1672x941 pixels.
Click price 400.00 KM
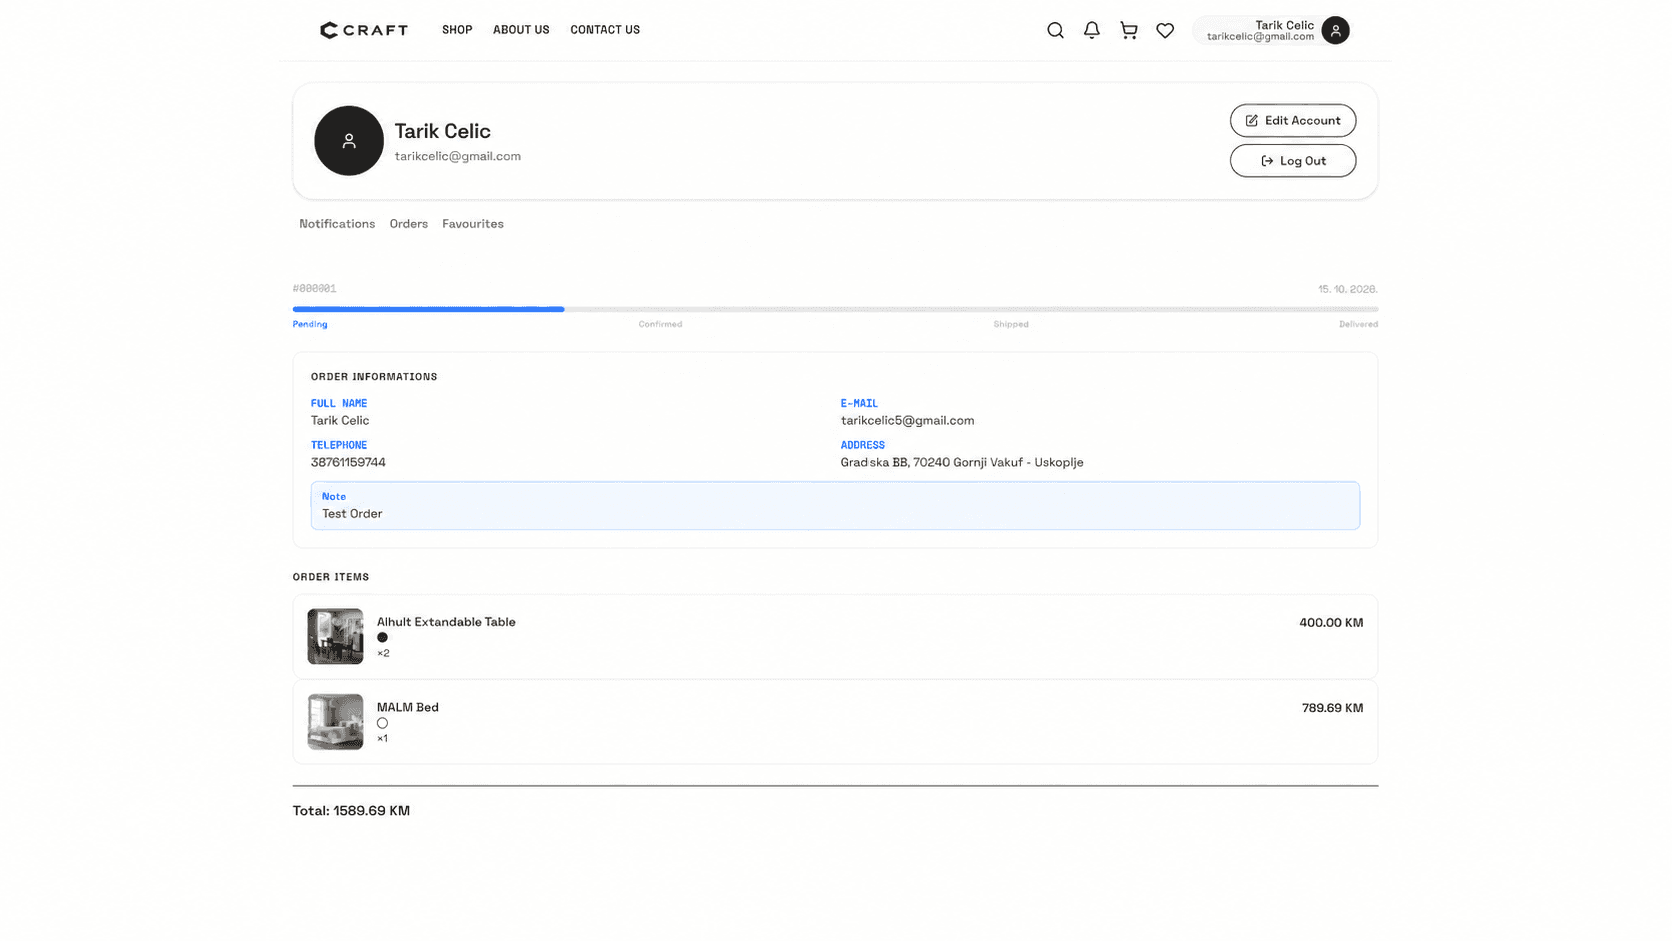click(1331, 623)
